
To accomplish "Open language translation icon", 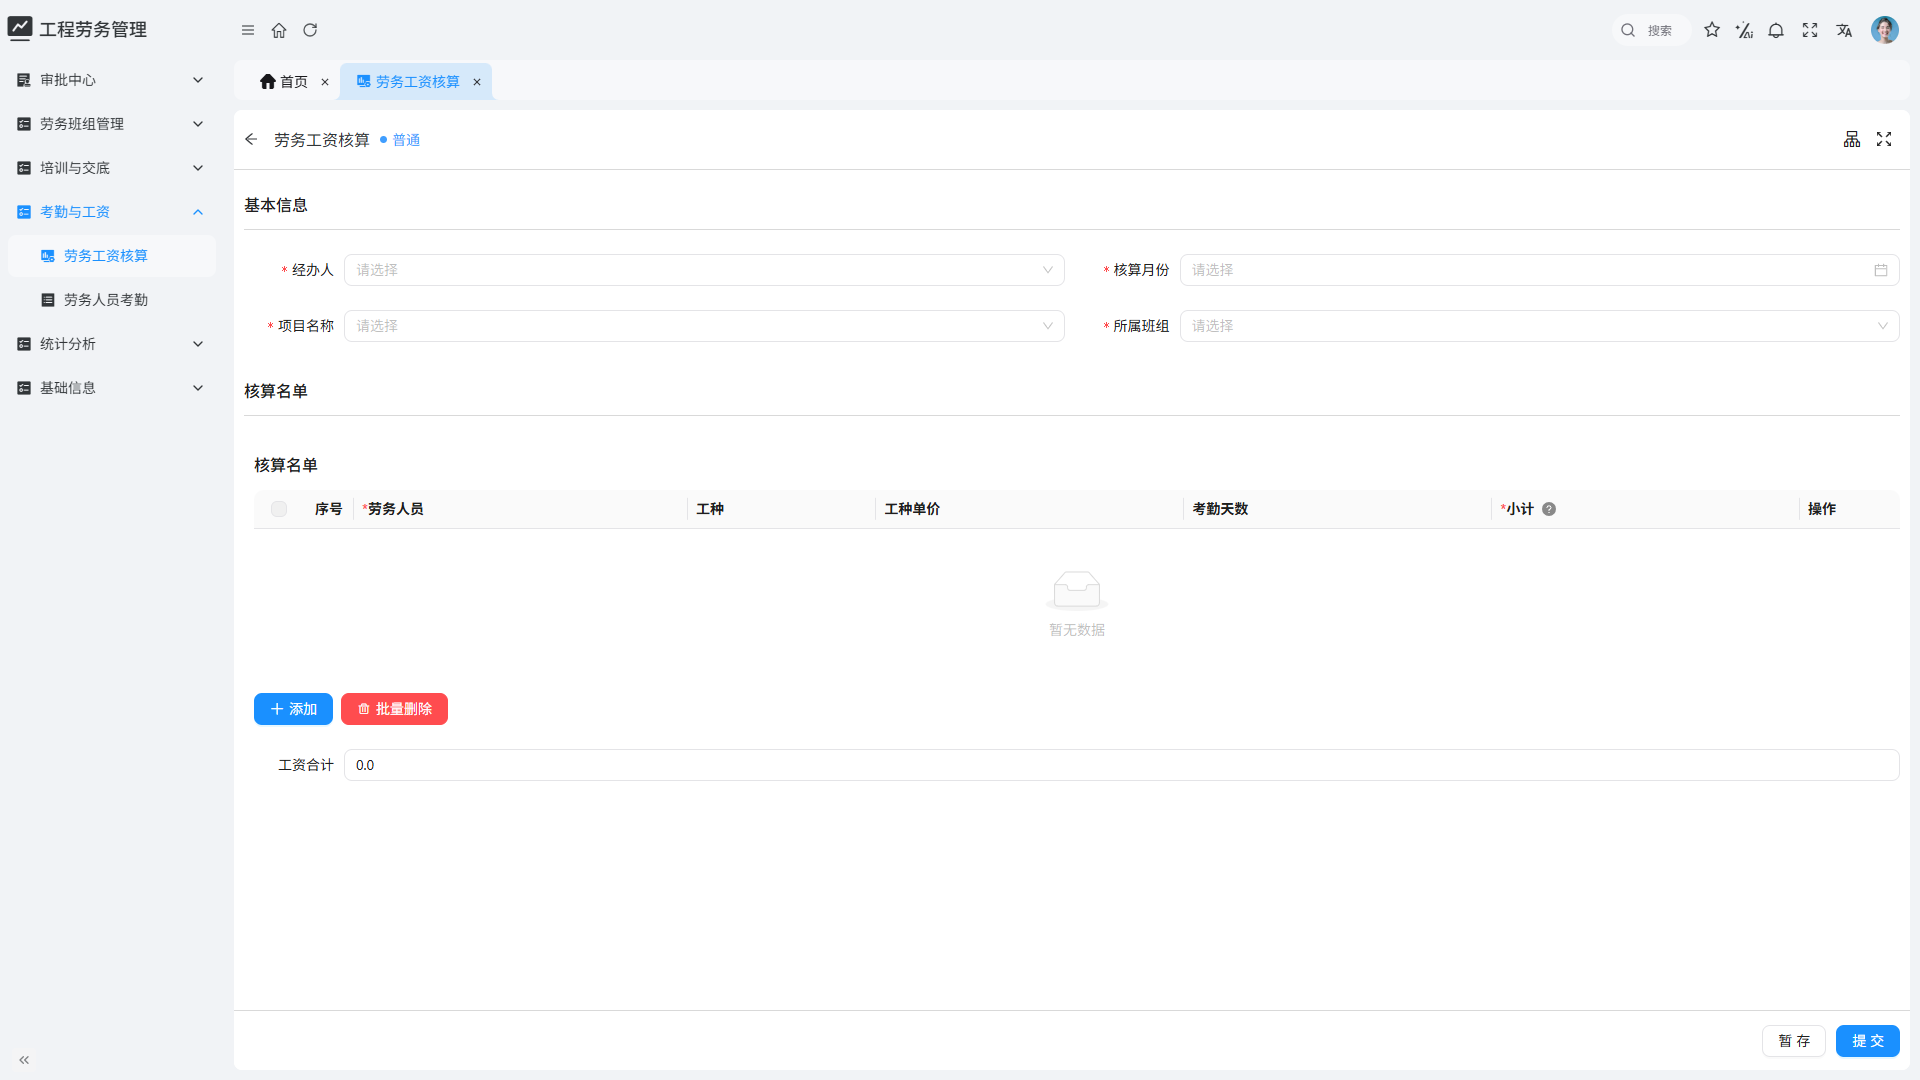I will click(x=1844, y=30).
